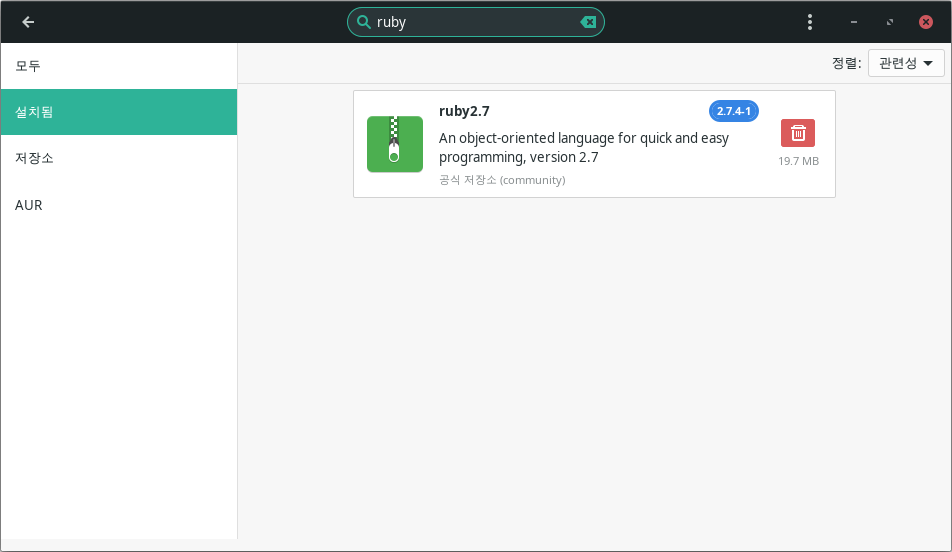Clear the 'ruby' search text
The image size is (952, 552).
pyautogui.click(x=589, y=22)
